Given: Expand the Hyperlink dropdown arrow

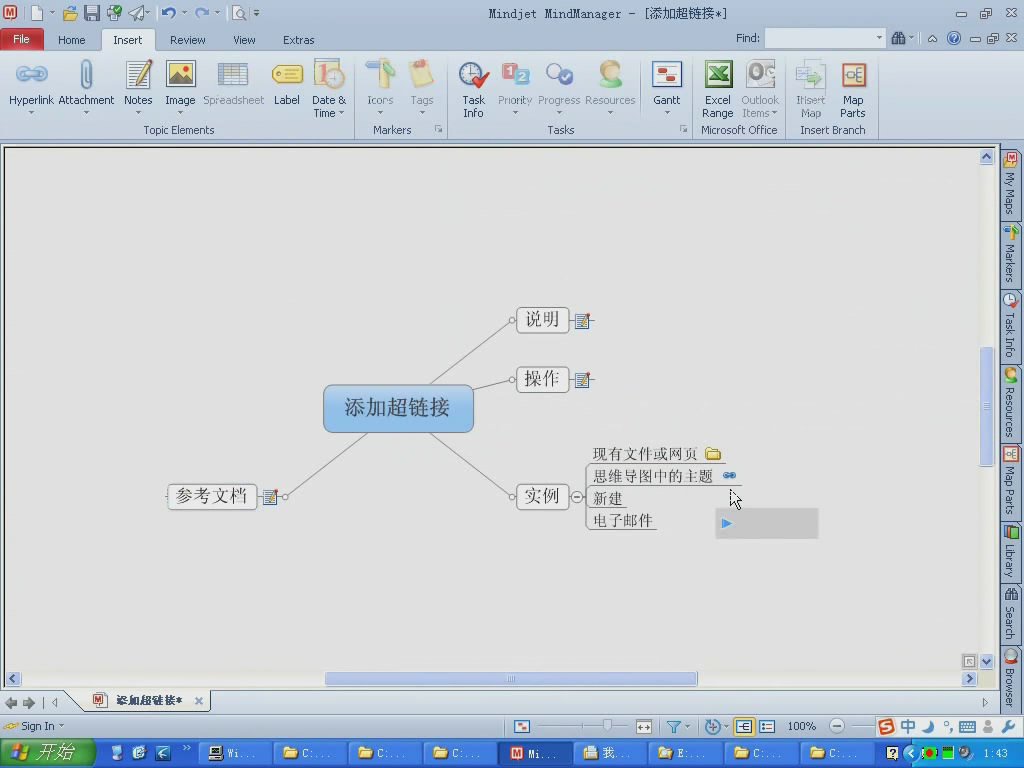Looking at the screenshot, I should coord(31,113).
